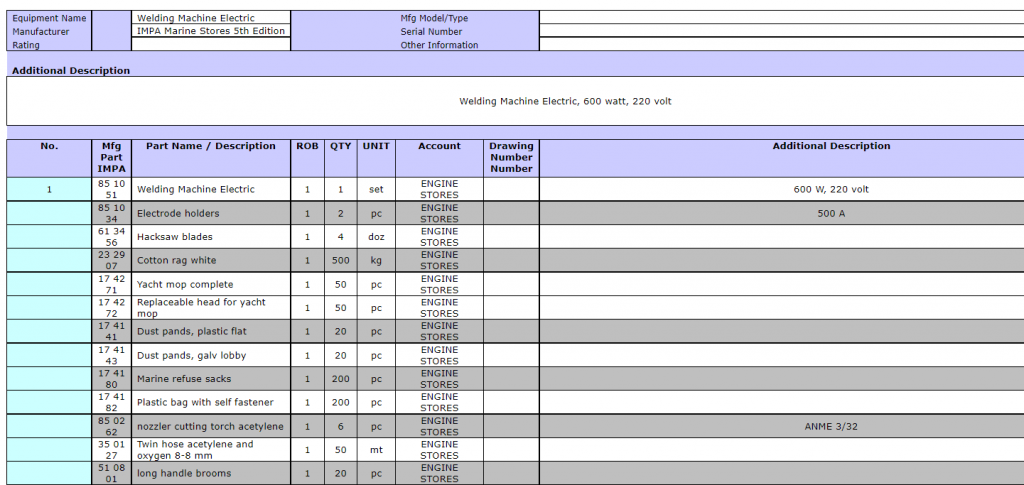Click the long handle brooms part name
Image resolution: width=1024 pixels, height=485 pixels.
tap(184, 474)
